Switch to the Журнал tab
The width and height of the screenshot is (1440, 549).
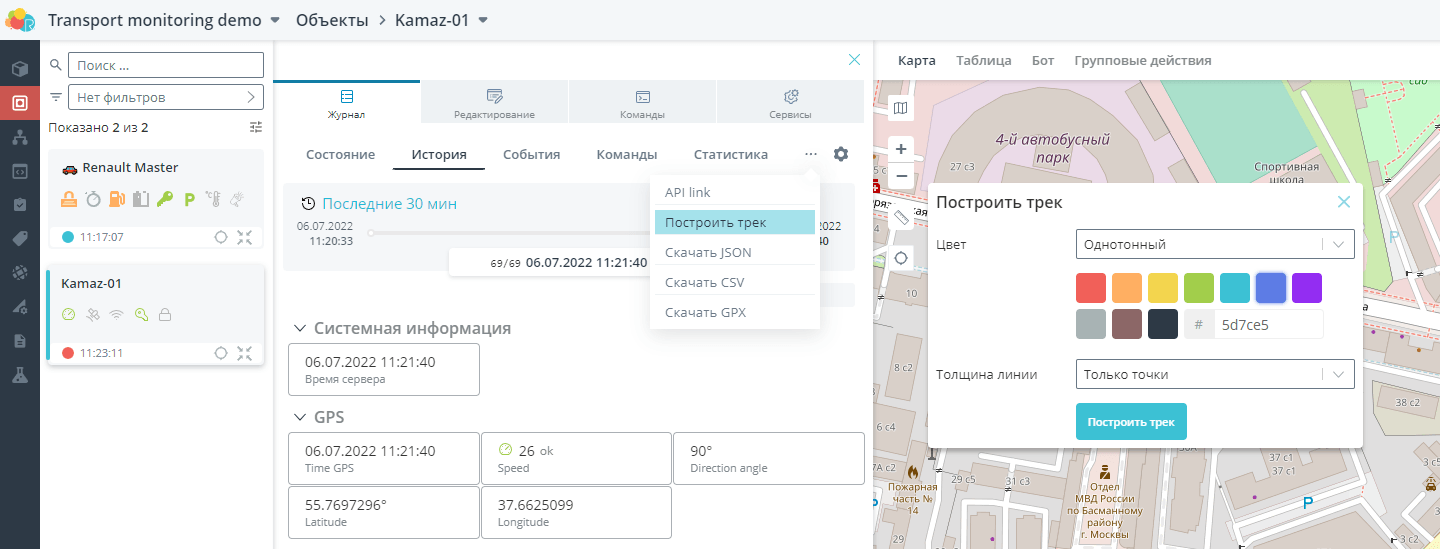click(347, 103)
